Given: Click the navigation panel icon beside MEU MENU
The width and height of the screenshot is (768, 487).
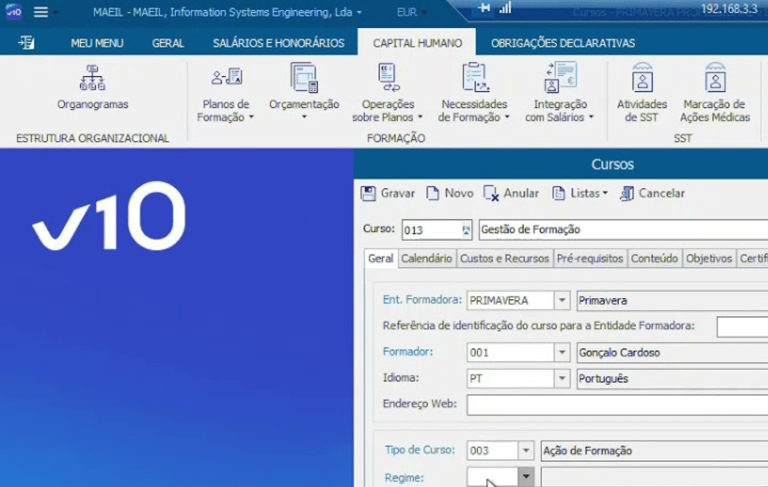Looking at the screenshot, I should click(x=26, y=43).
